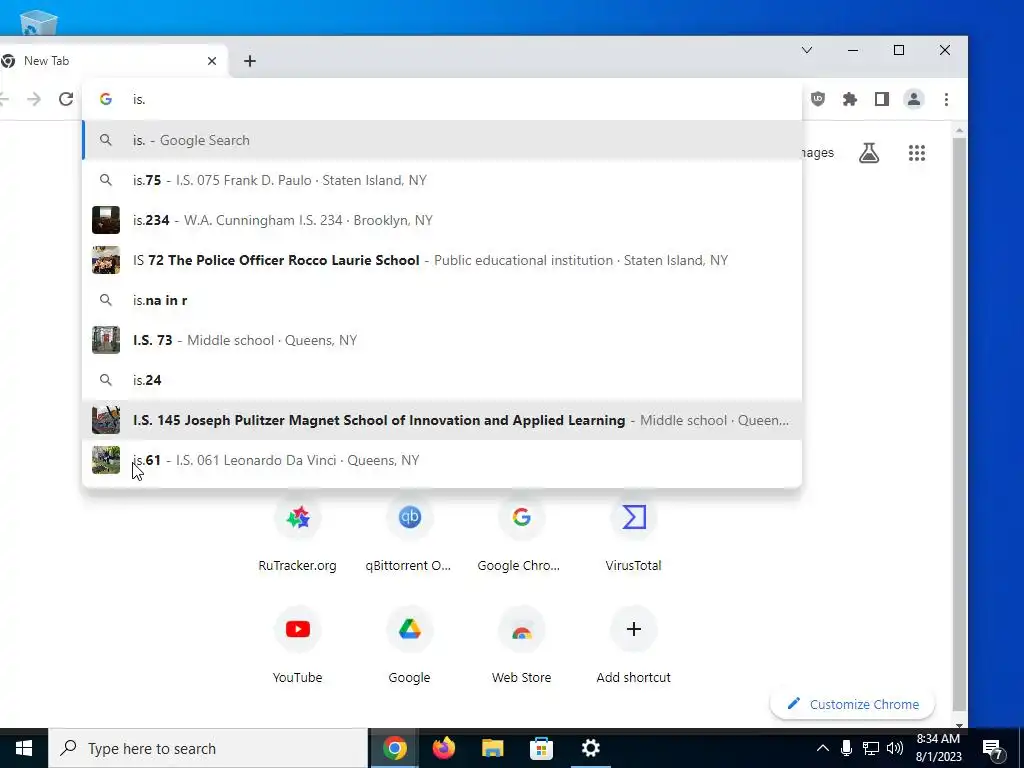This screenshot has height=768, width=1024.
Task: Click the microphone tray icon
Action: tap(846, 748)
